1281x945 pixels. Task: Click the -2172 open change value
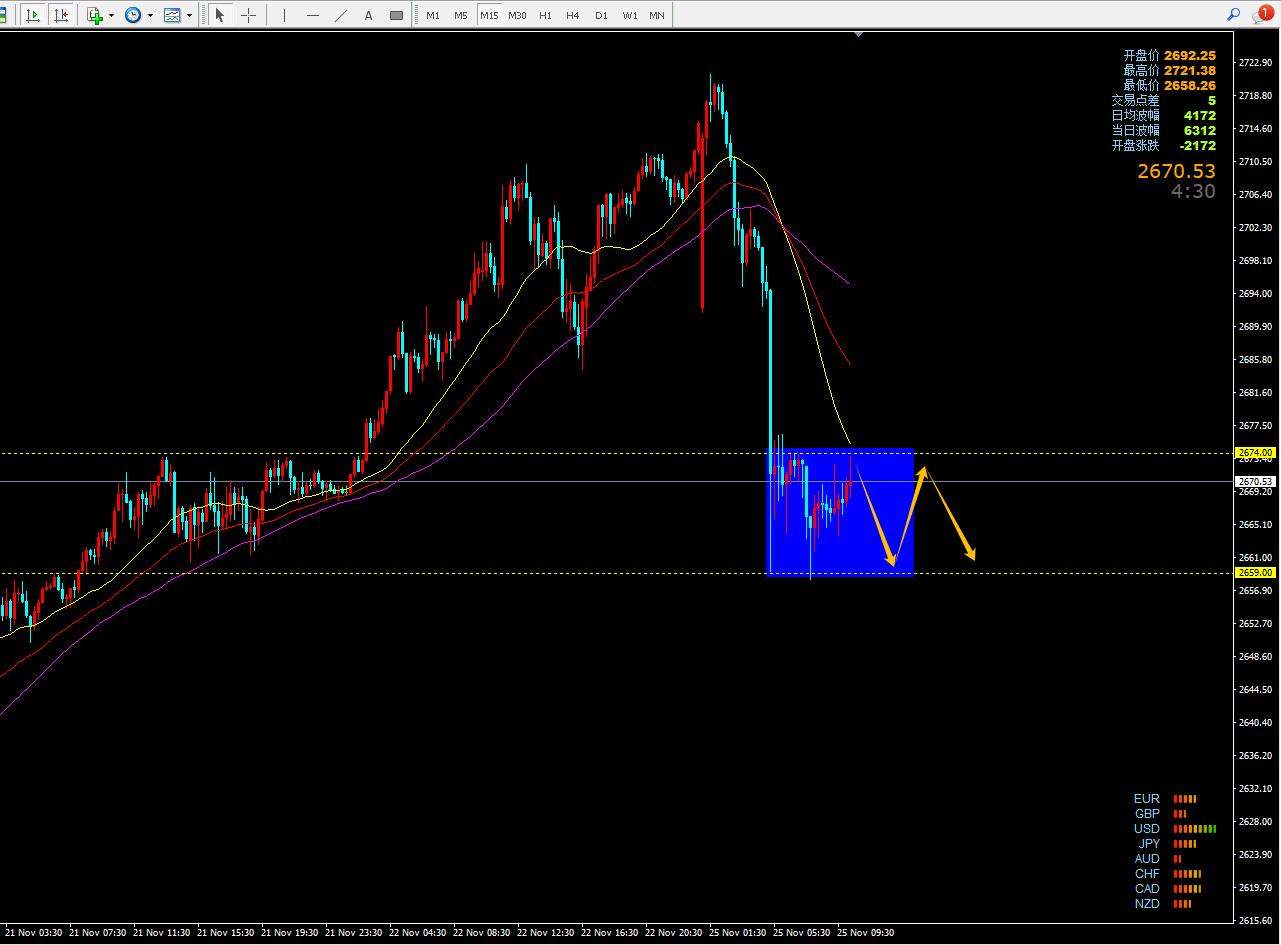[1198, 146]
